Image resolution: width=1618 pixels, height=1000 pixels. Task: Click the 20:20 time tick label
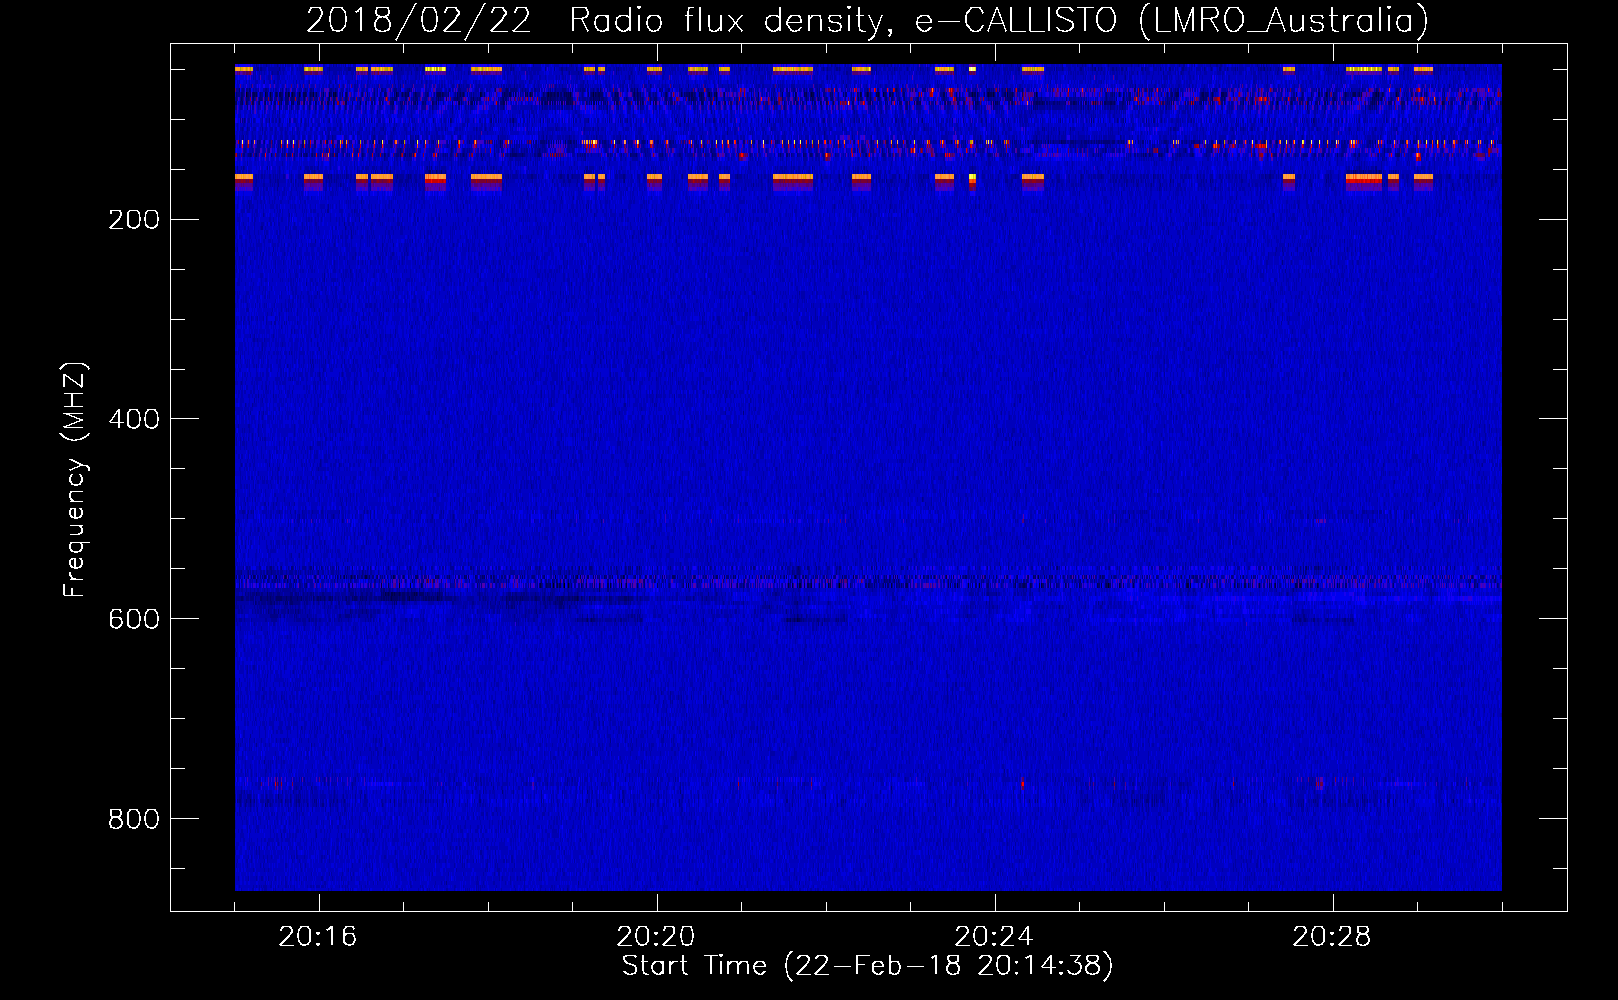(656, 937)
